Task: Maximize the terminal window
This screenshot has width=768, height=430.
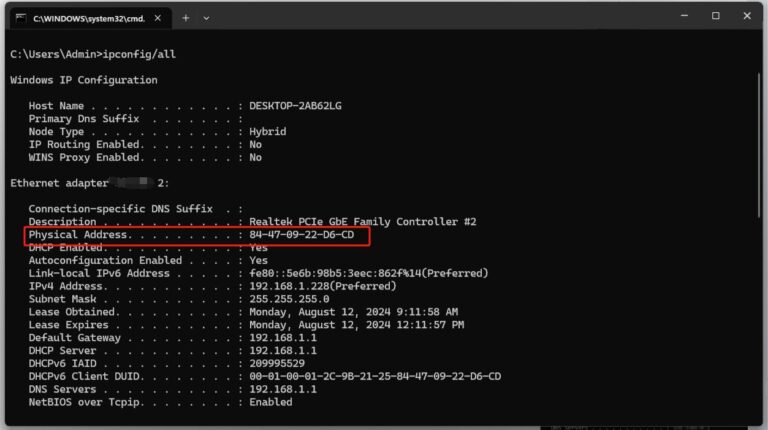Action: click(716, 16)
